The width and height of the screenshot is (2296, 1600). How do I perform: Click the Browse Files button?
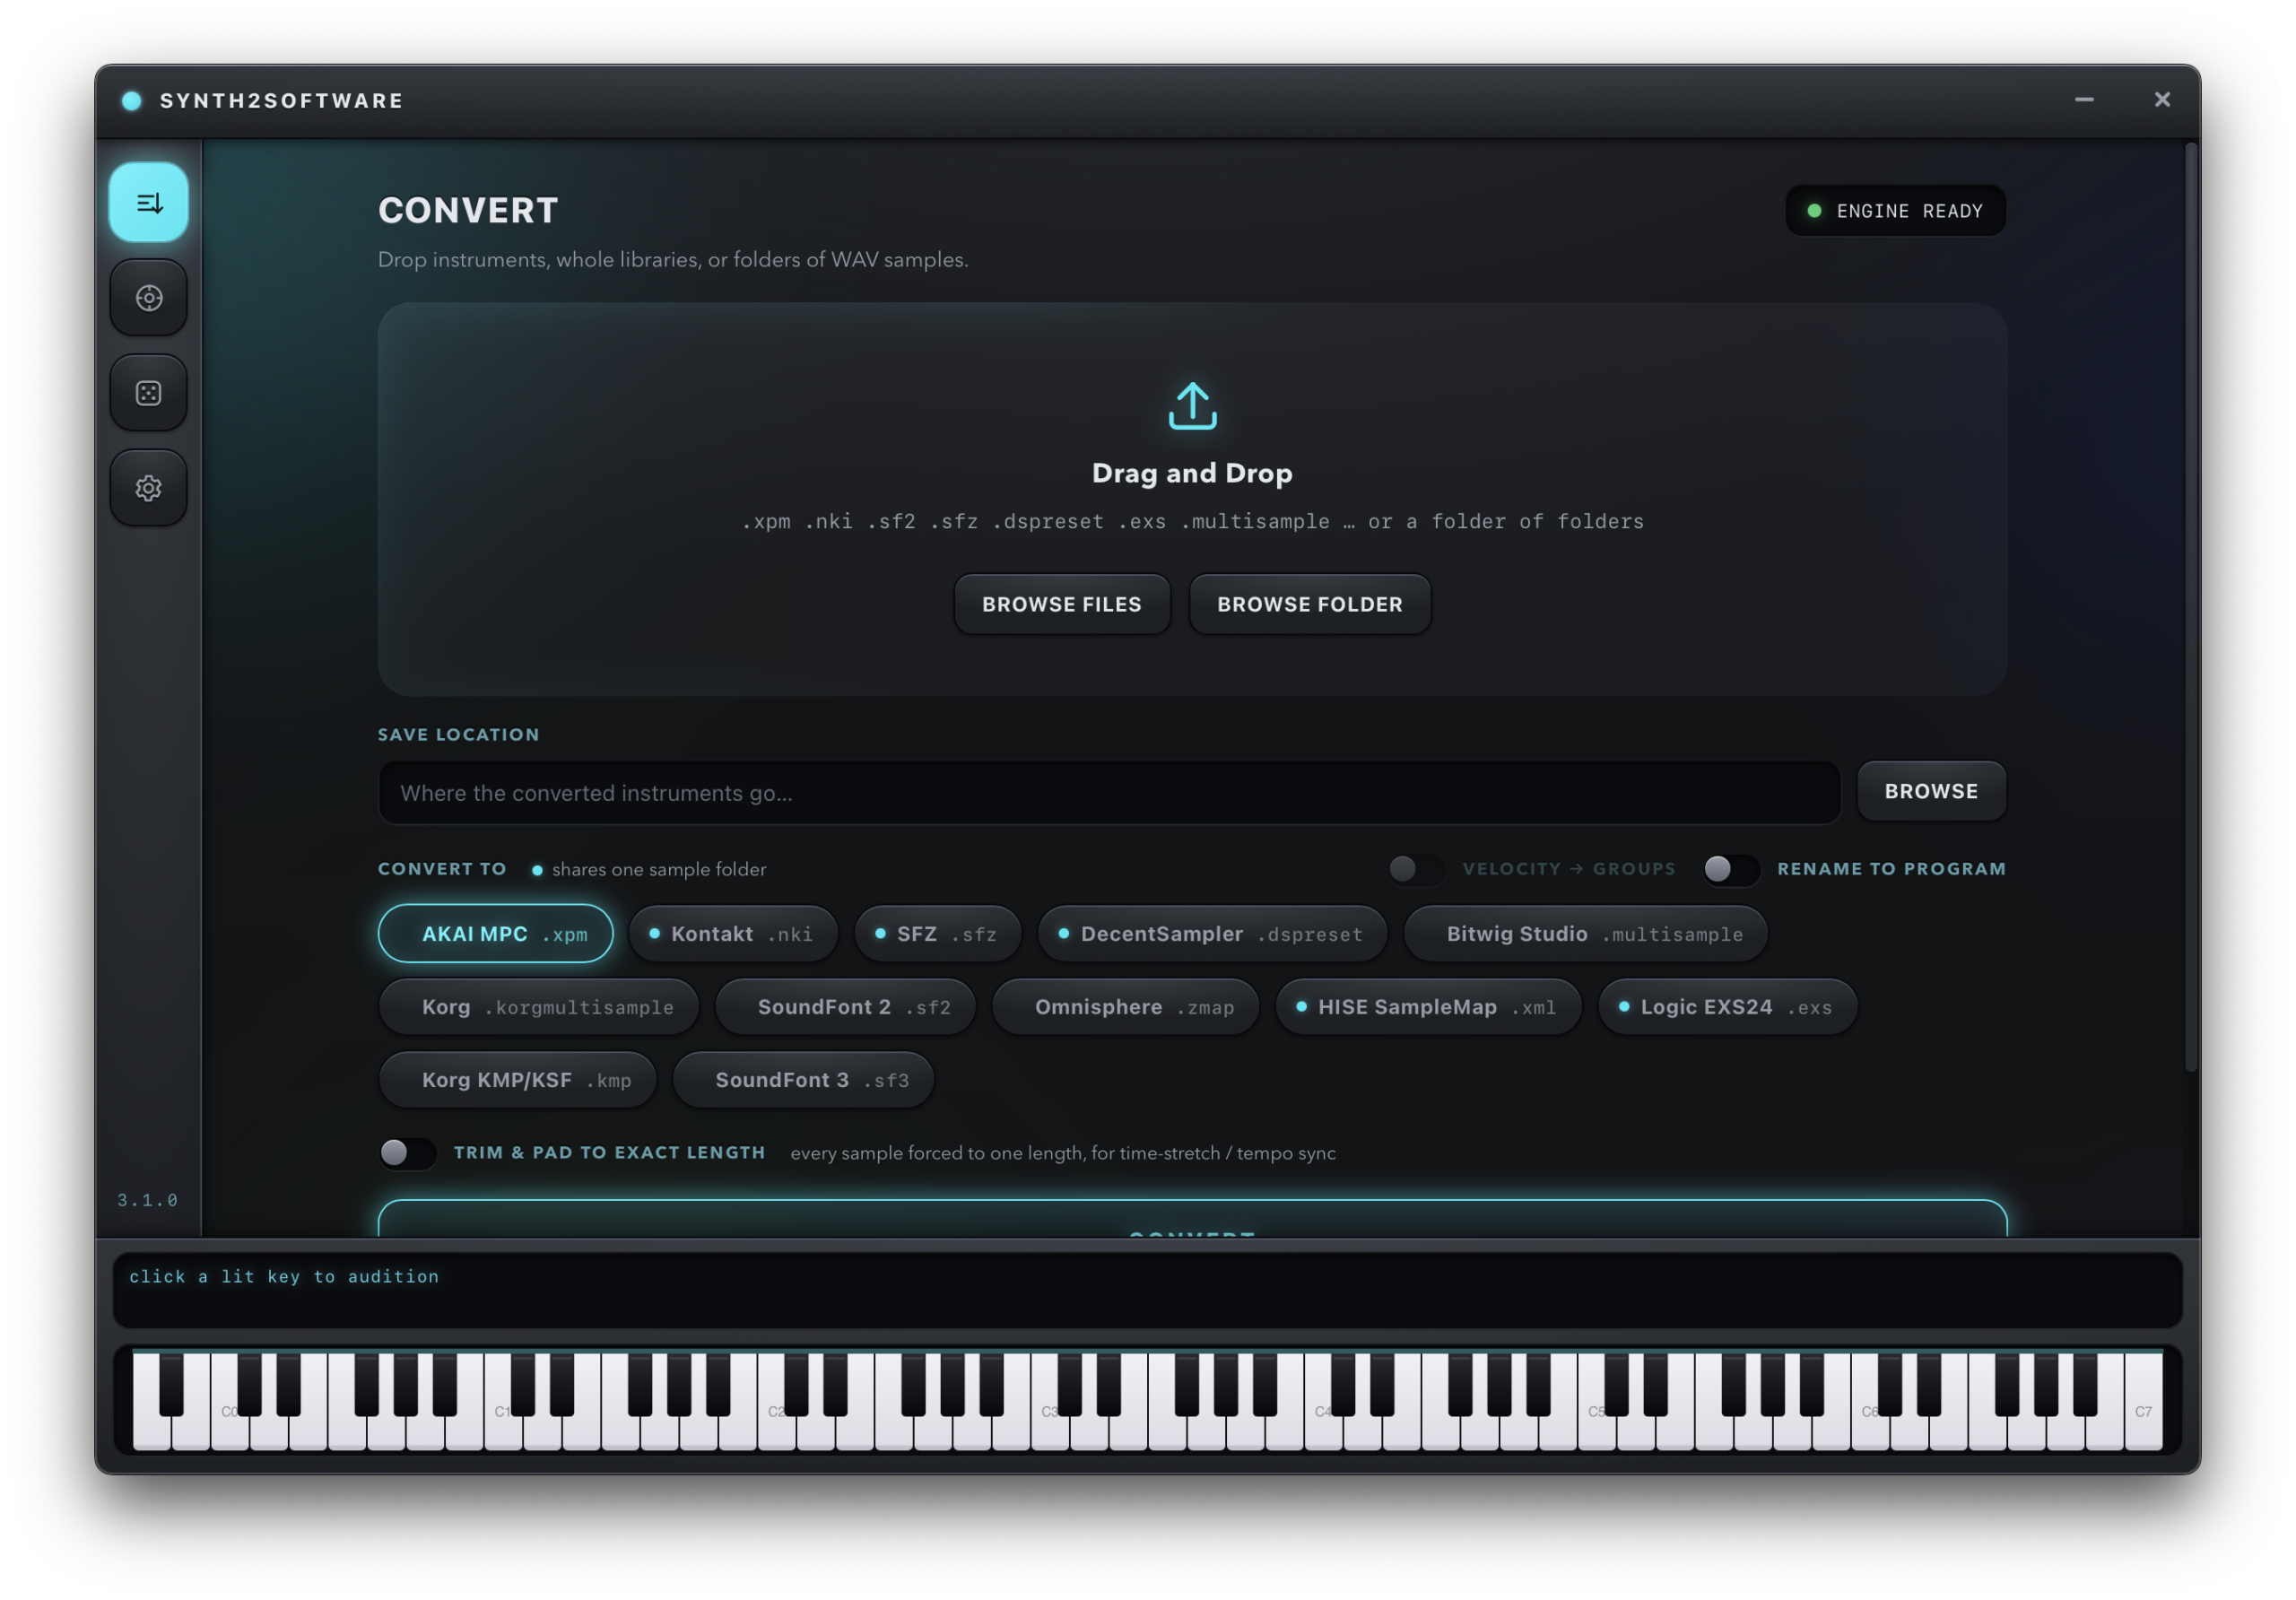tap(1062, 604)
